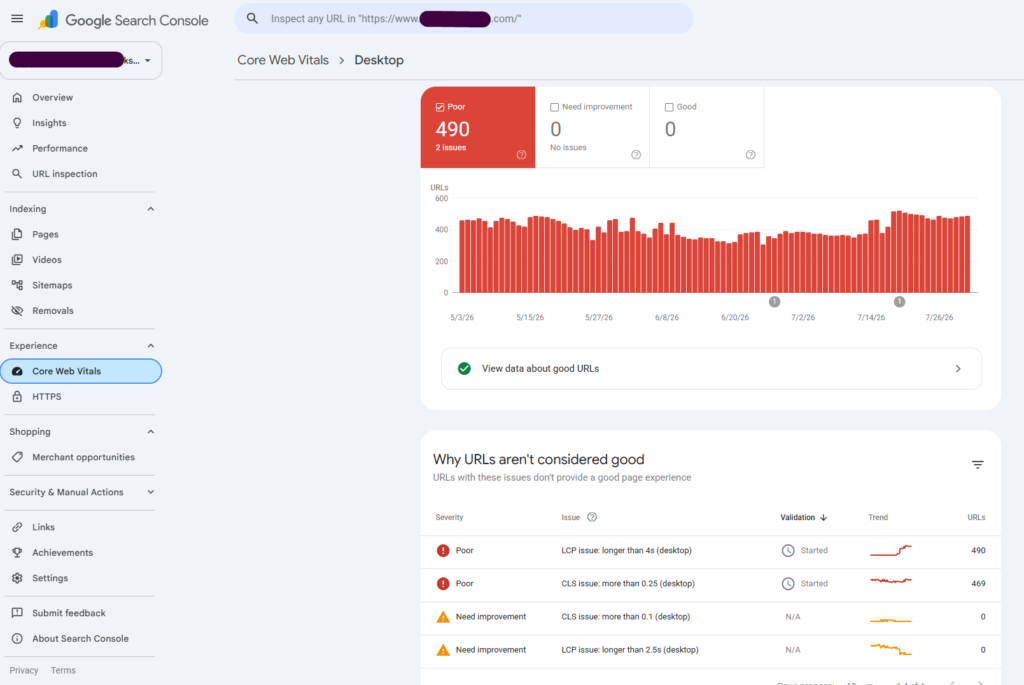Click the Overview home icon
This screenshot has height=685, width=1024.
pos(17,97)
